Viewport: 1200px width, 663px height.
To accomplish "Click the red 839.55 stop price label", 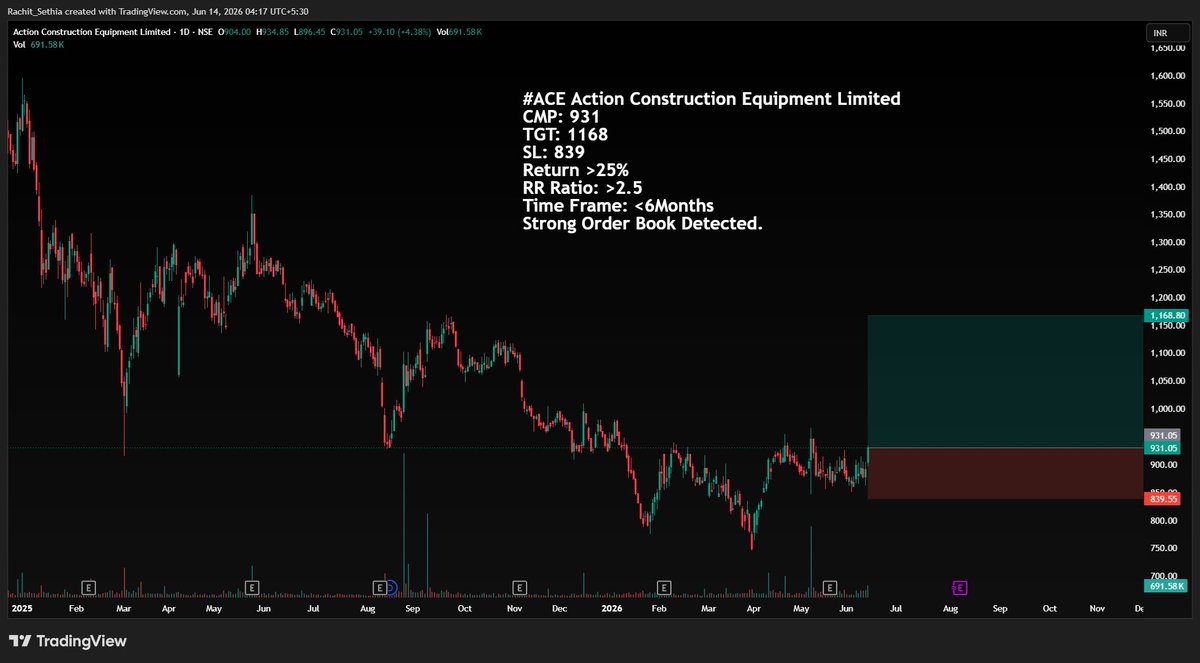I will pos(1162,498).
